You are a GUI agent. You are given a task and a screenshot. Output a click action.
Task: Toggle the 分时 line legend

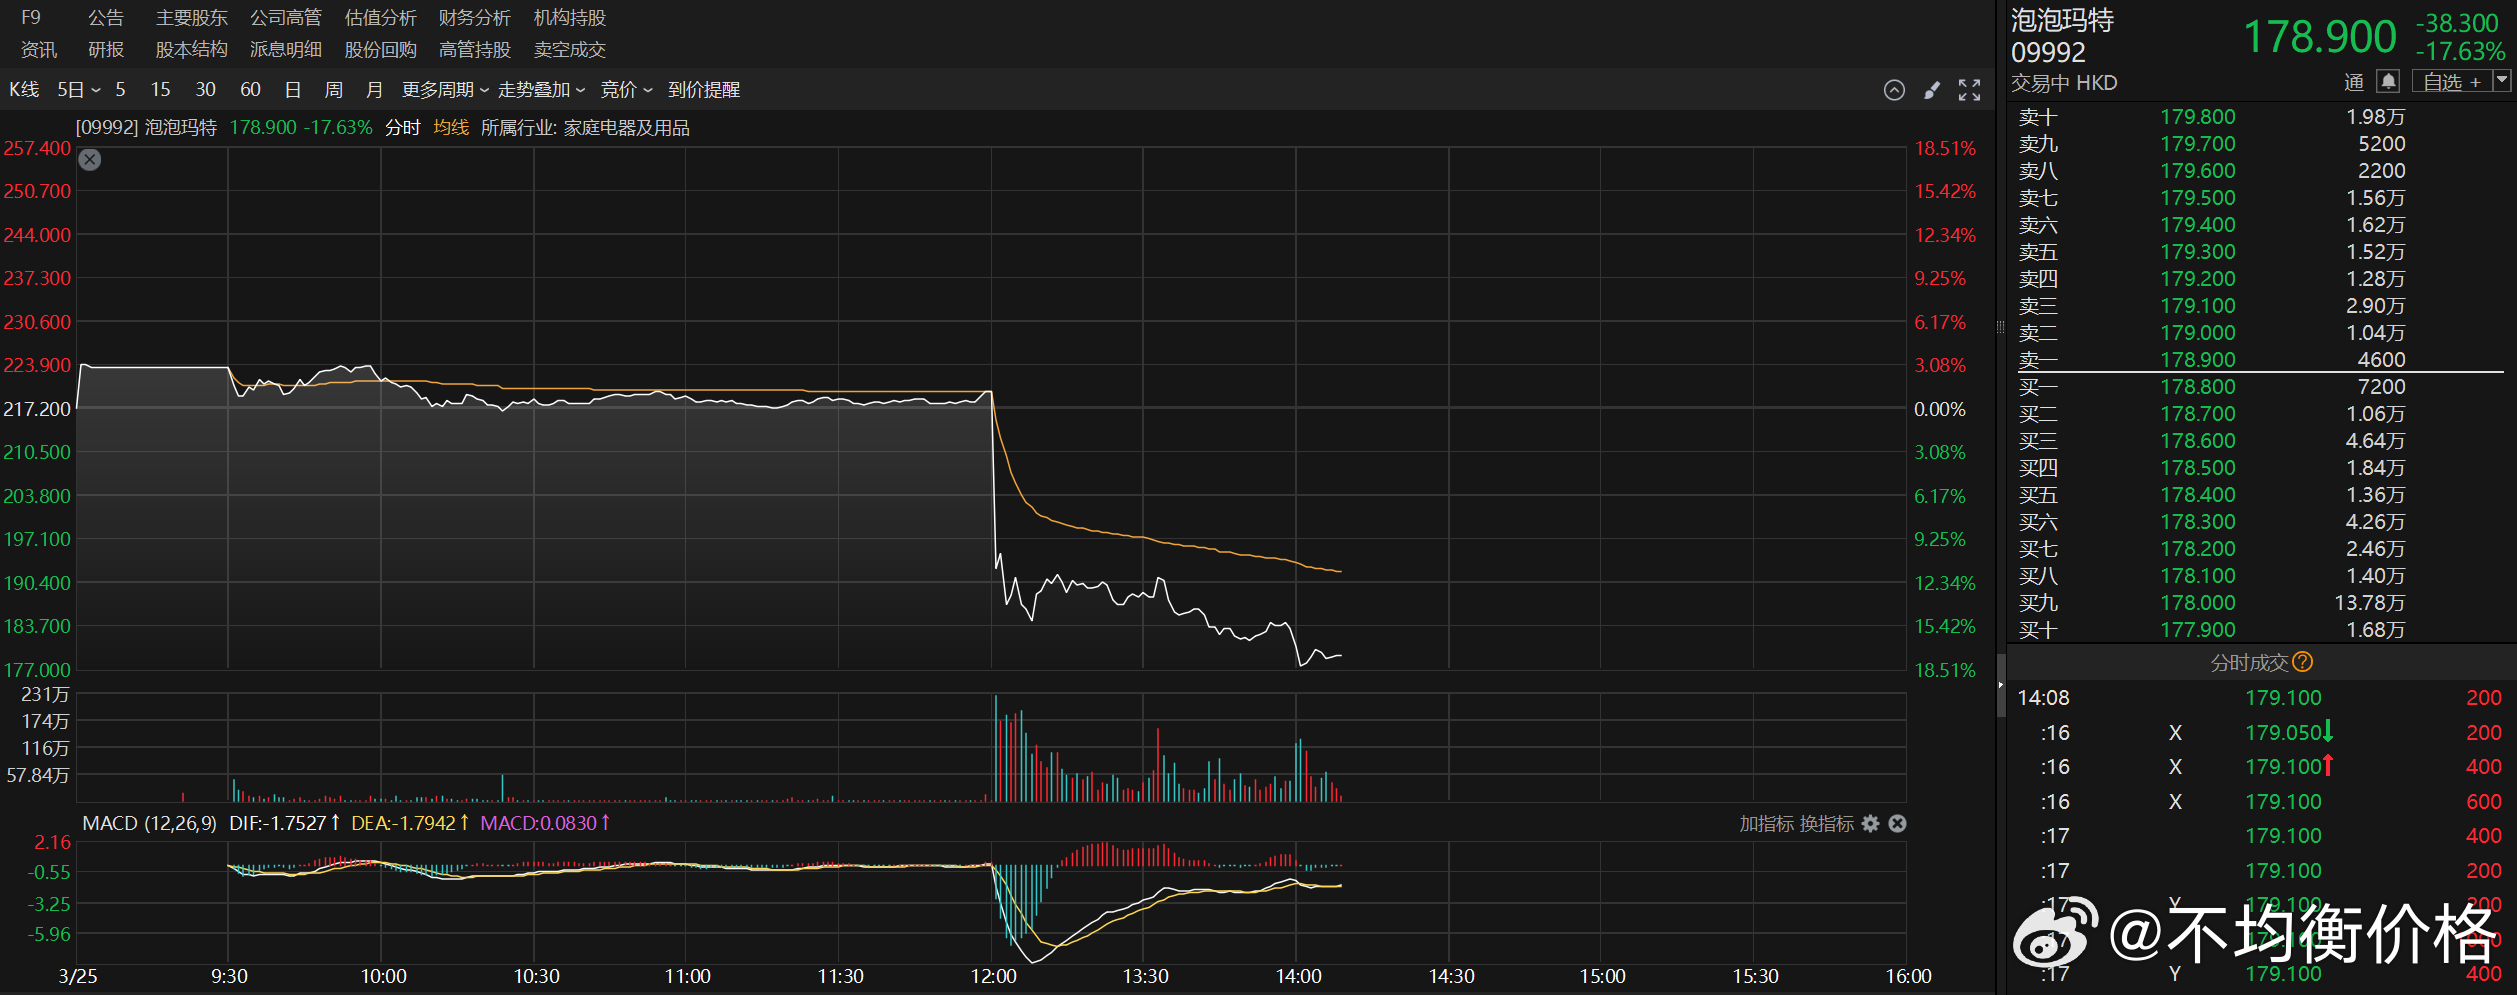coord(403,128)
